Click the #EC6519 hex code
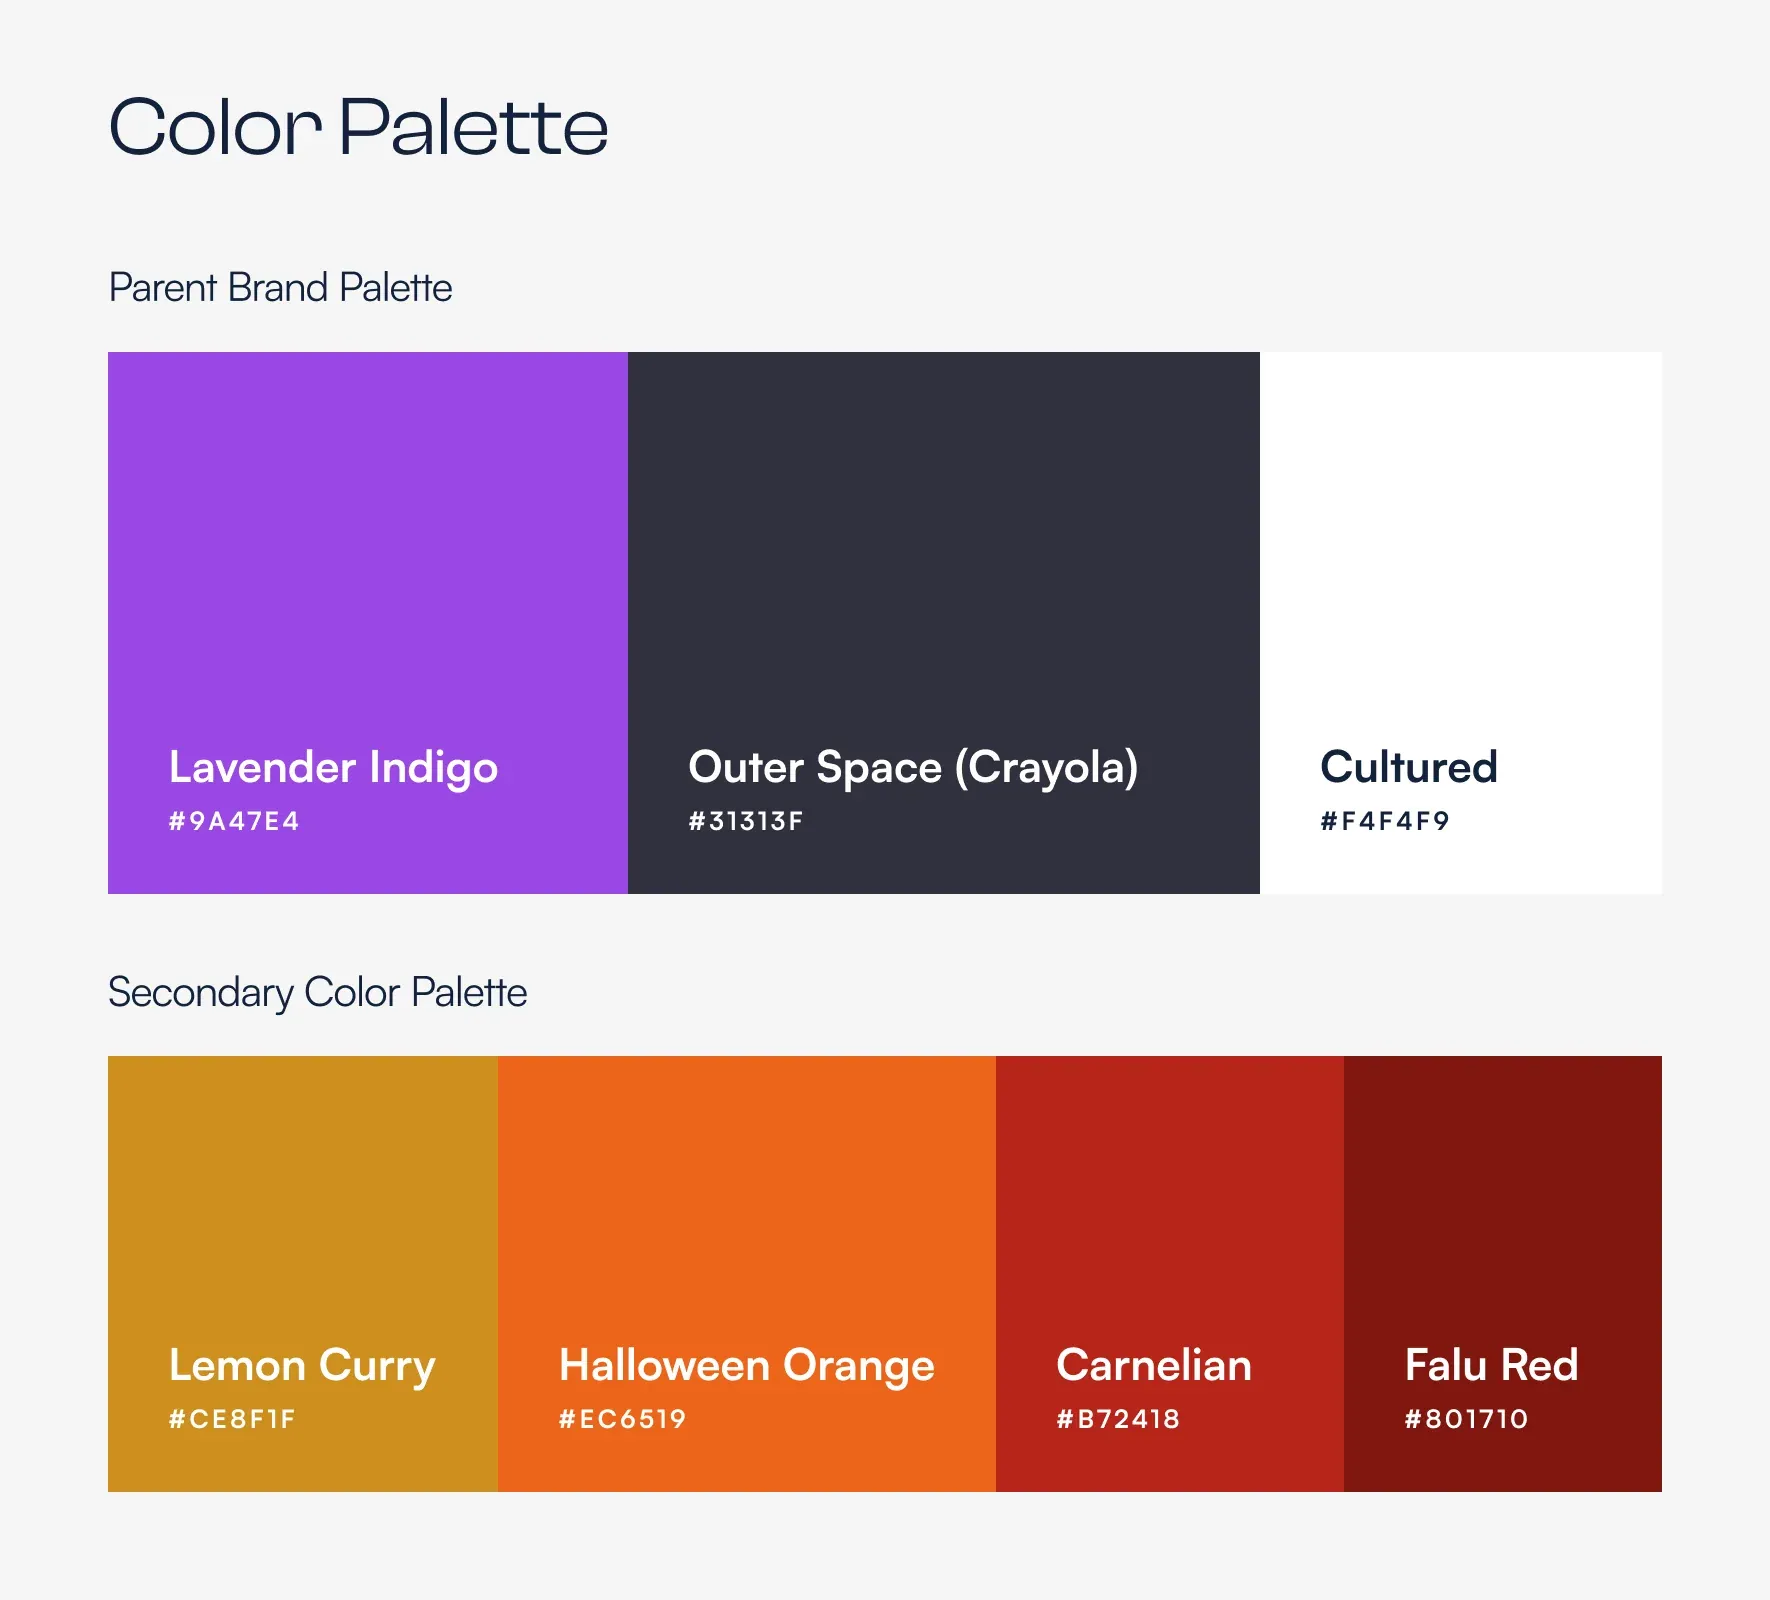Viewport: 1770px width, 1600px height. 622,1419
